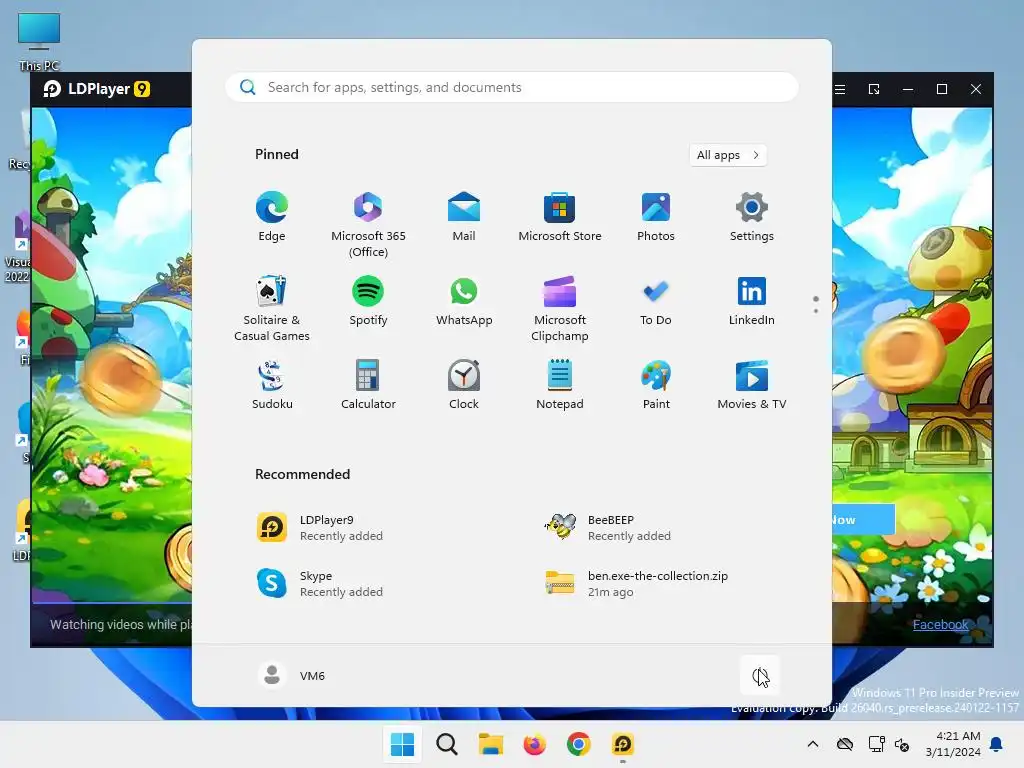Image resolution: width=1024 pixels, height=768 pixels.
Task: Launch Movies & TV
Action: tap(752, 385)
